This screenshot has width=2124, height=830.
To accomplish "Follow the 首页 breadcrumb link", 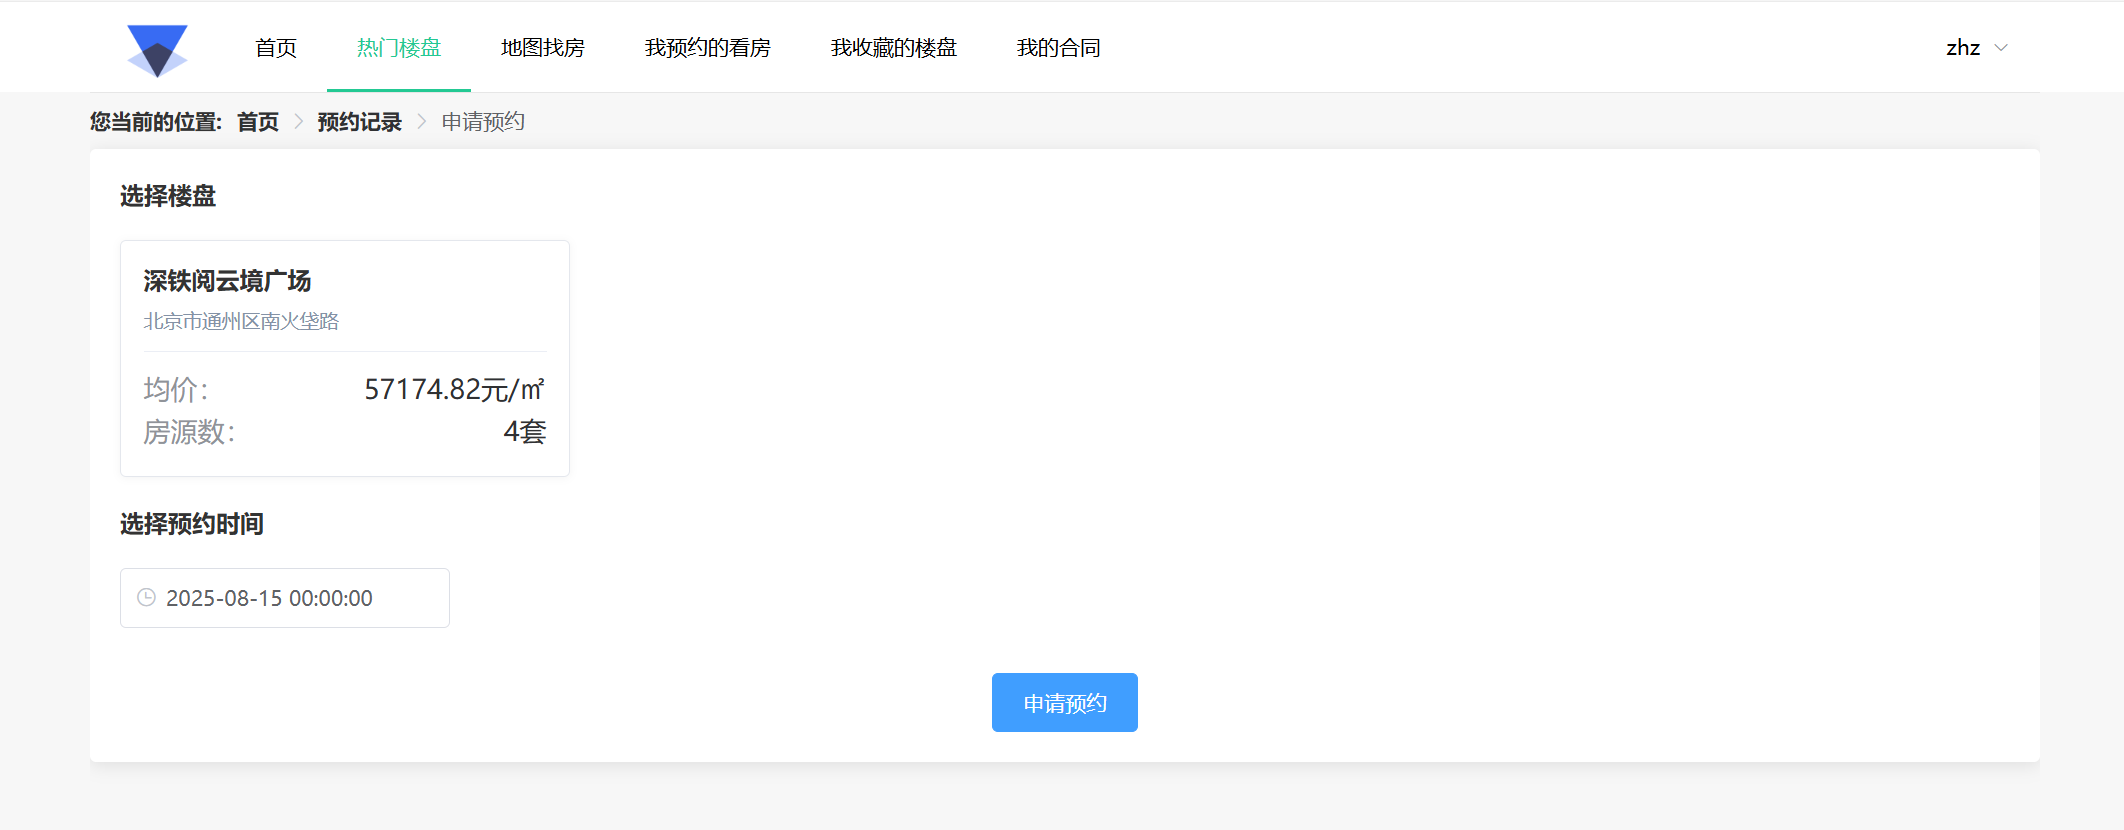I will point(258,122).
